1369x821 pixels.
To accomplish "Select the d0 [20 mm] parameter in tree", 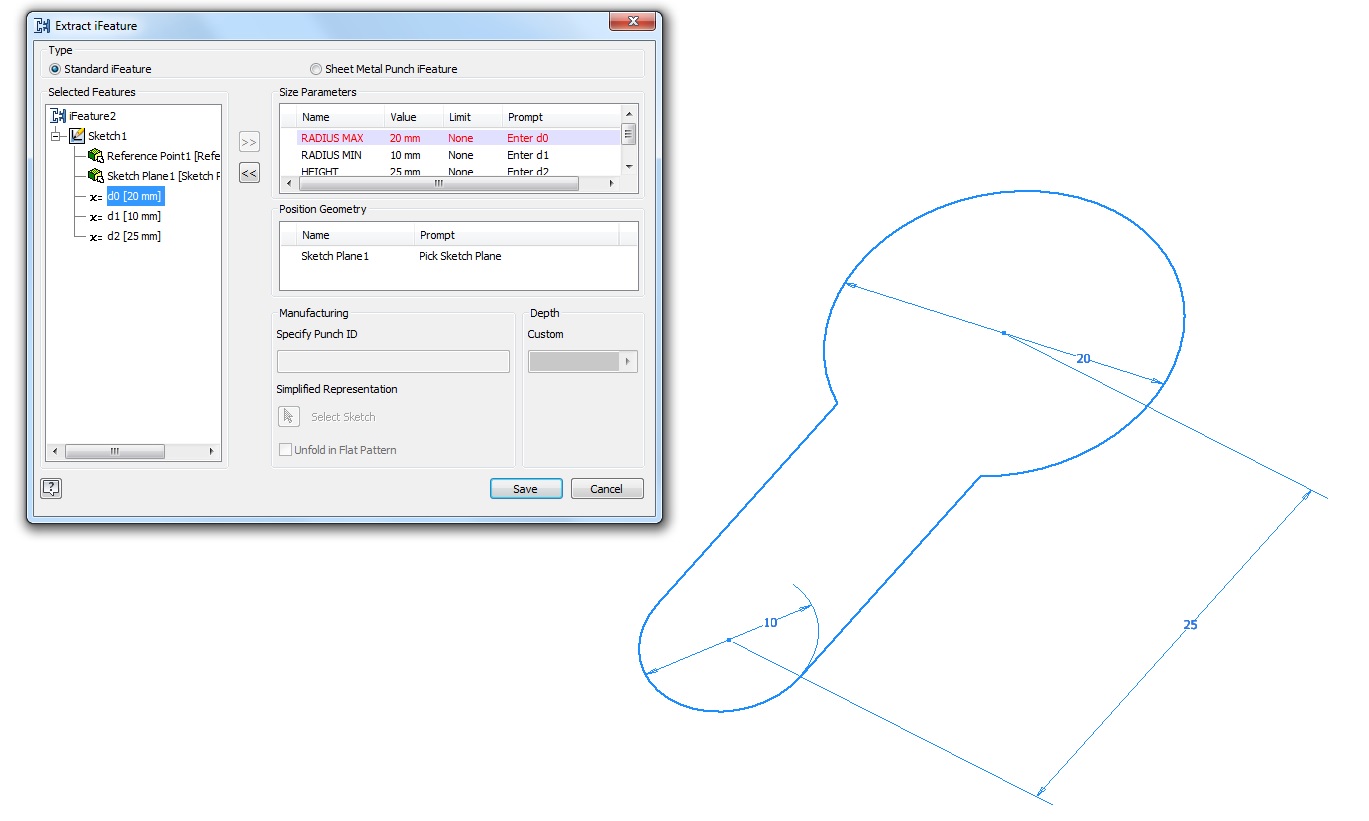I will click(x=134, y=196).
